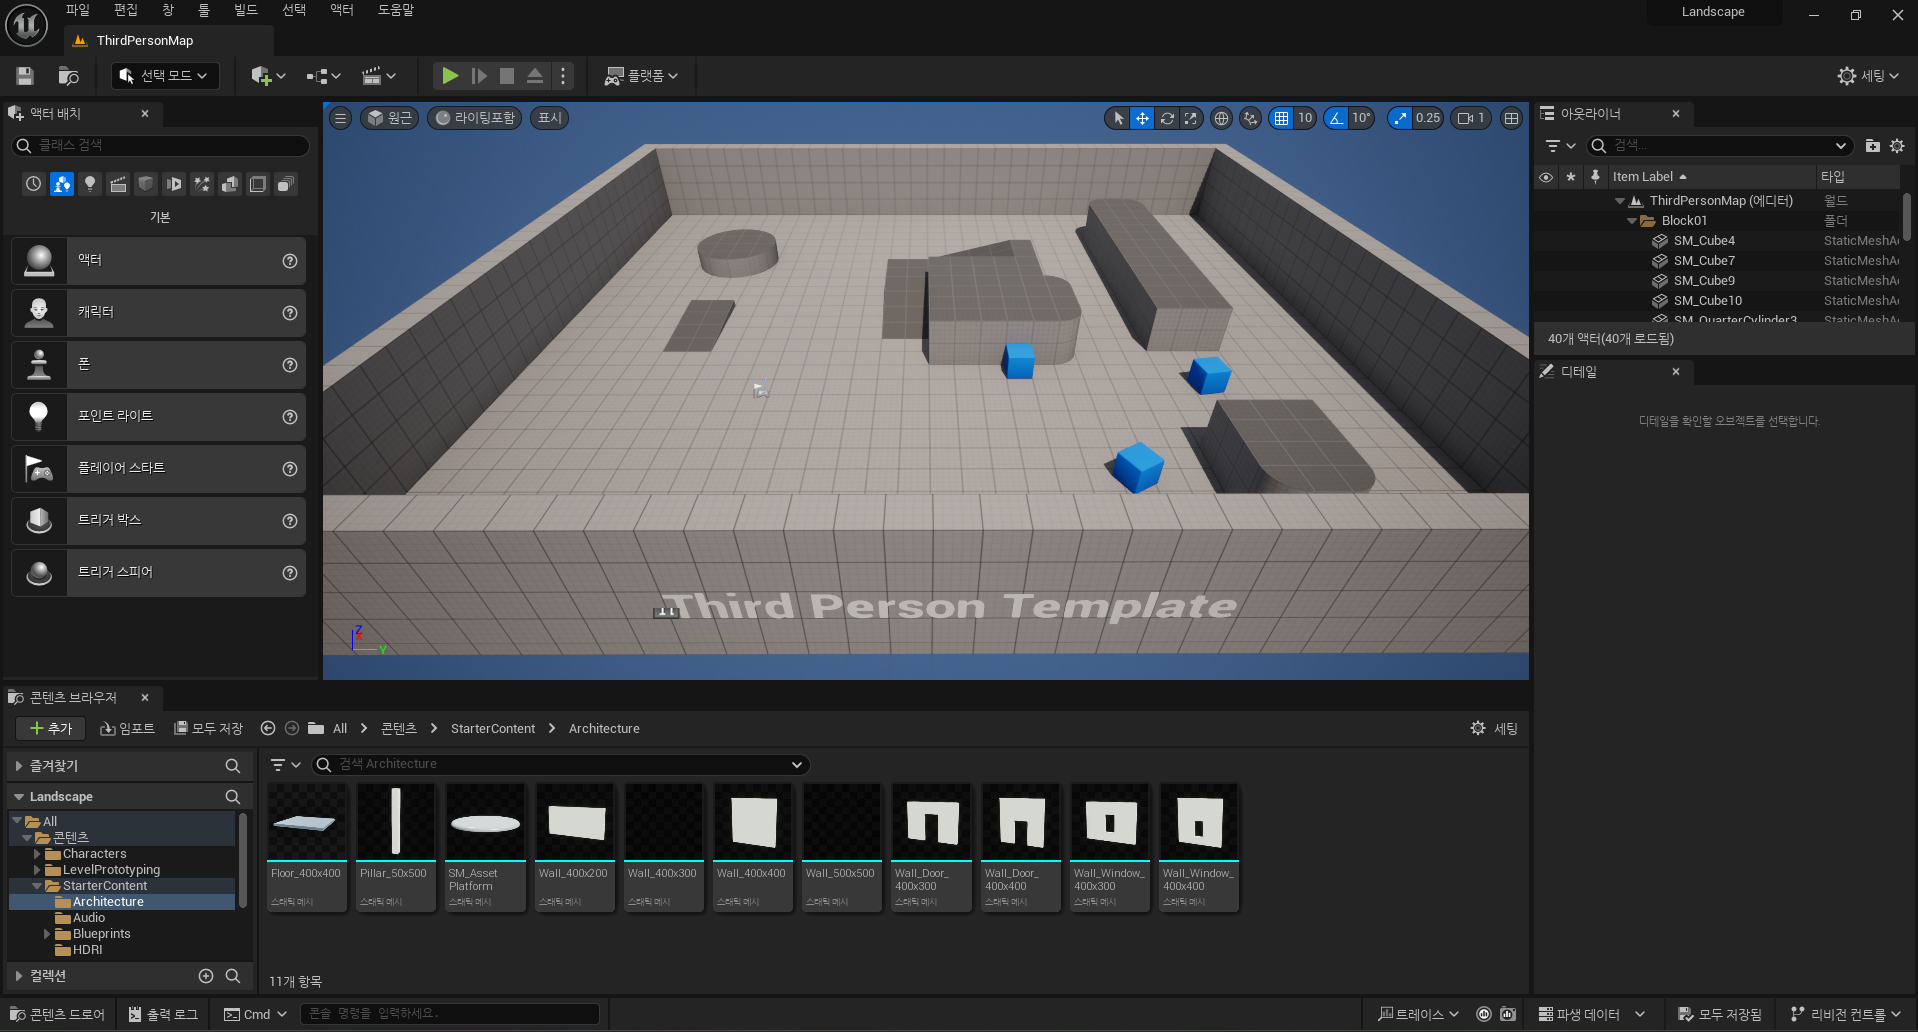
Task: Select the Rotate tool in viewport
Action: 1167,118
